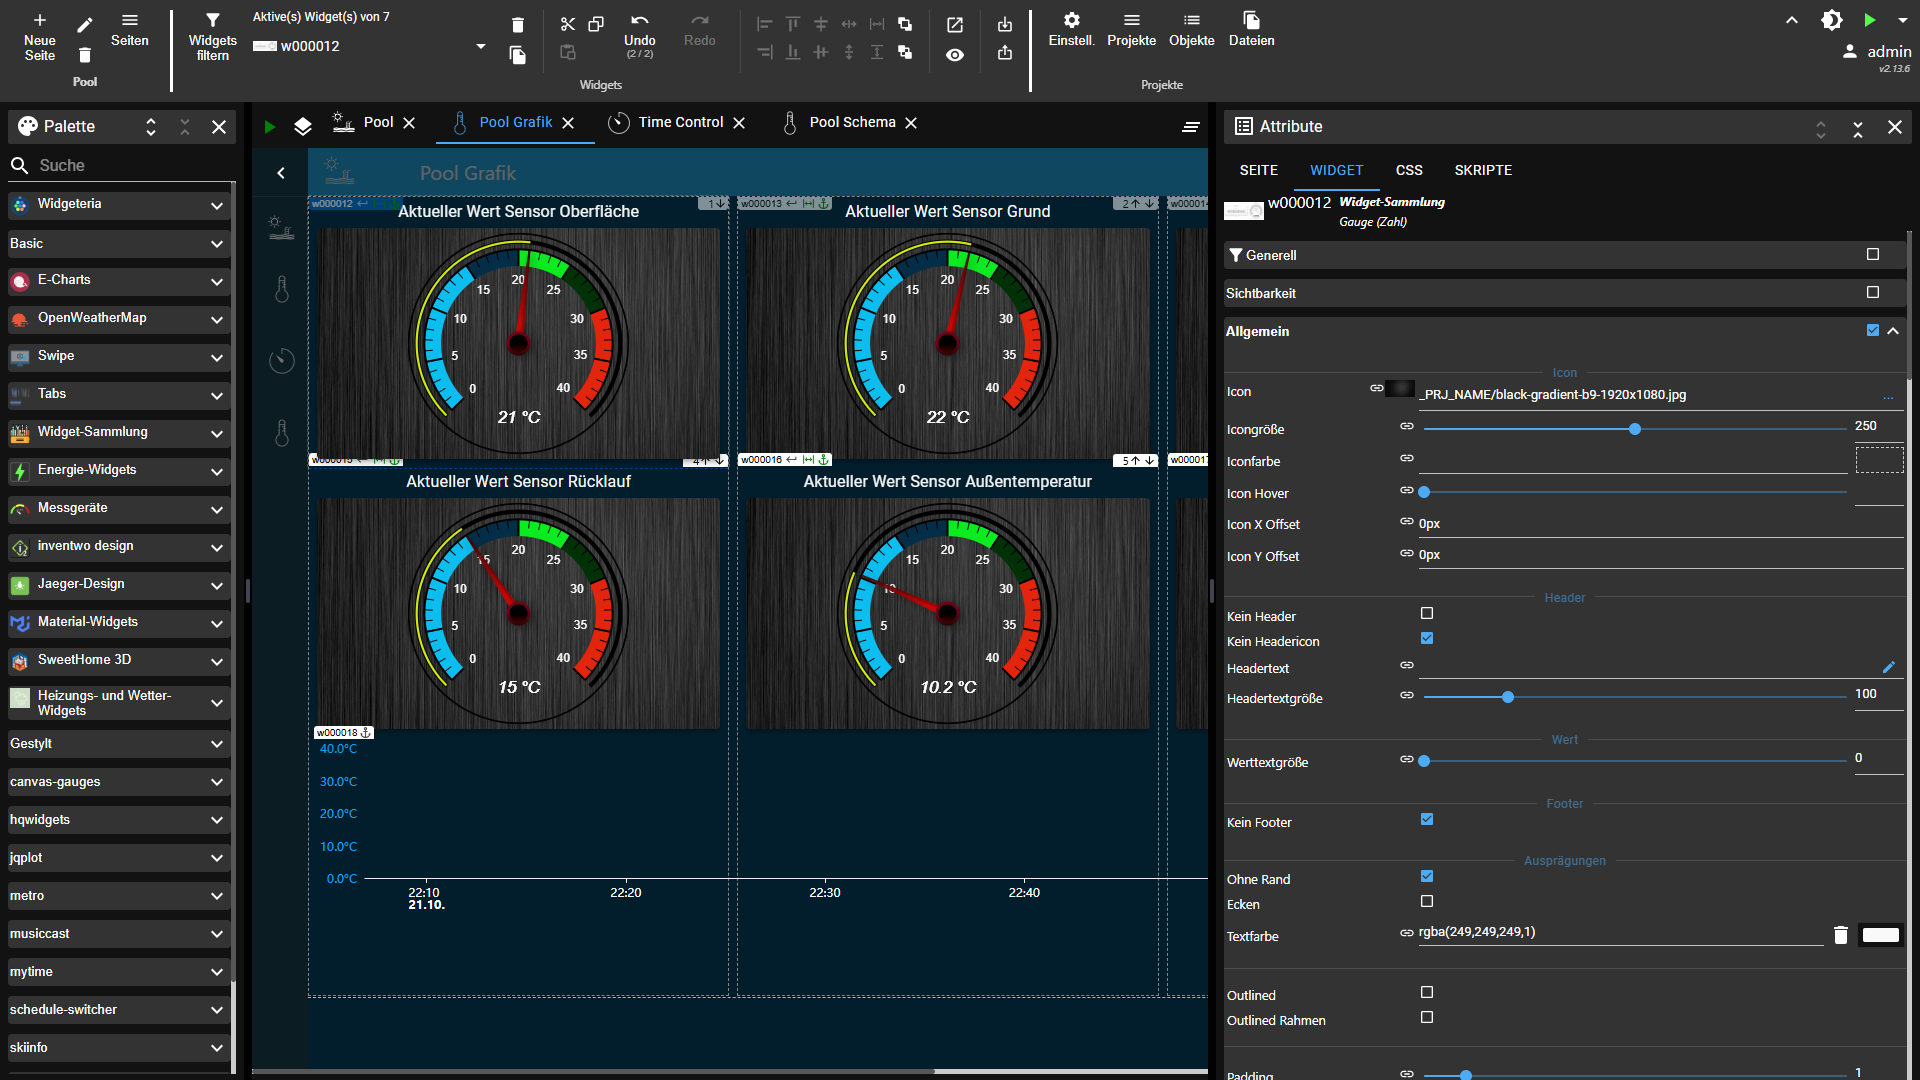Image resolution: width=1920 pixels, height=1080 pixels.
Task: Open the Dateien files icon
Action: pyautogui.click(x=1251, y=21)
